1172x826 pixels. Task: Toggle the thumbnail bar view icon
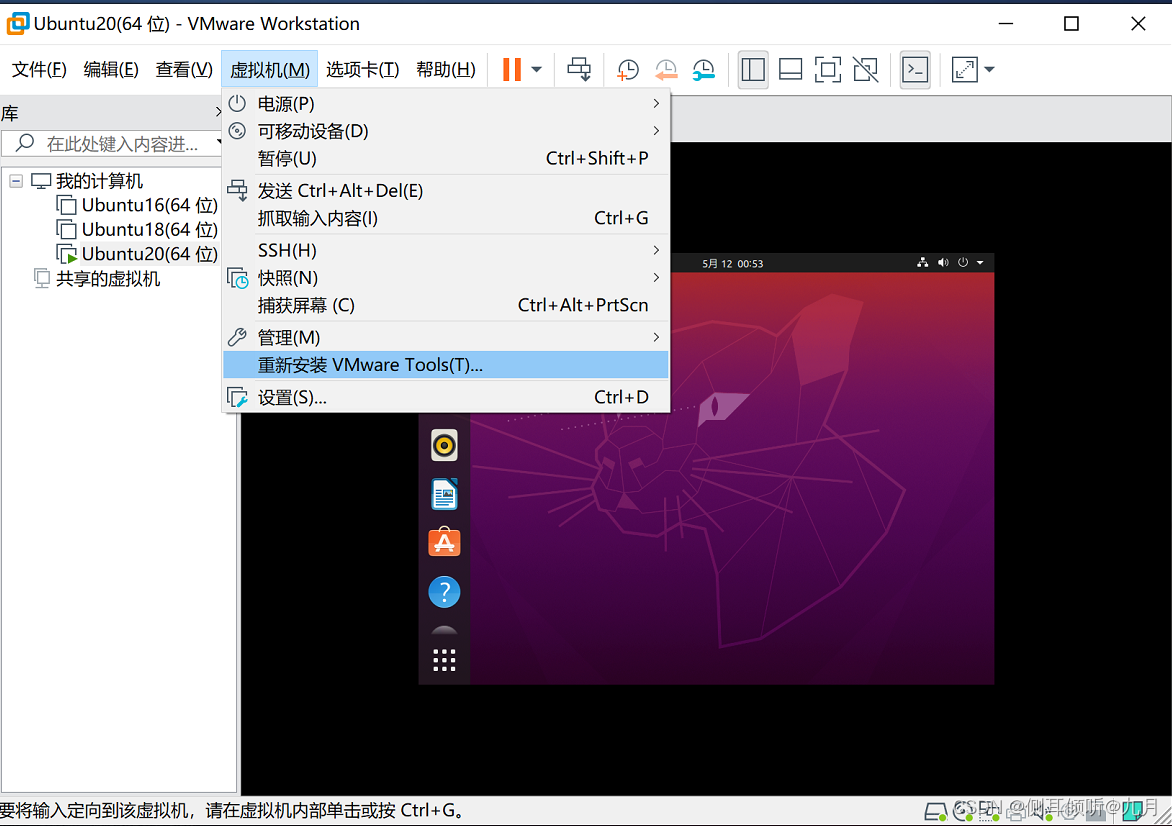[x=790, y=70]
